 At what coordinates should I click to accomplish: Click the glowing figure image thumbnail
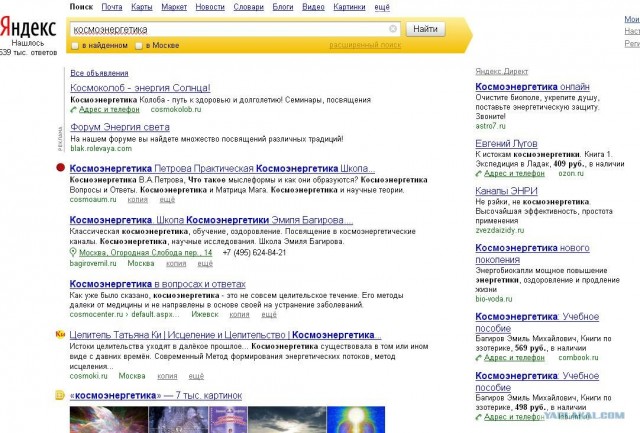click(356, 420)
